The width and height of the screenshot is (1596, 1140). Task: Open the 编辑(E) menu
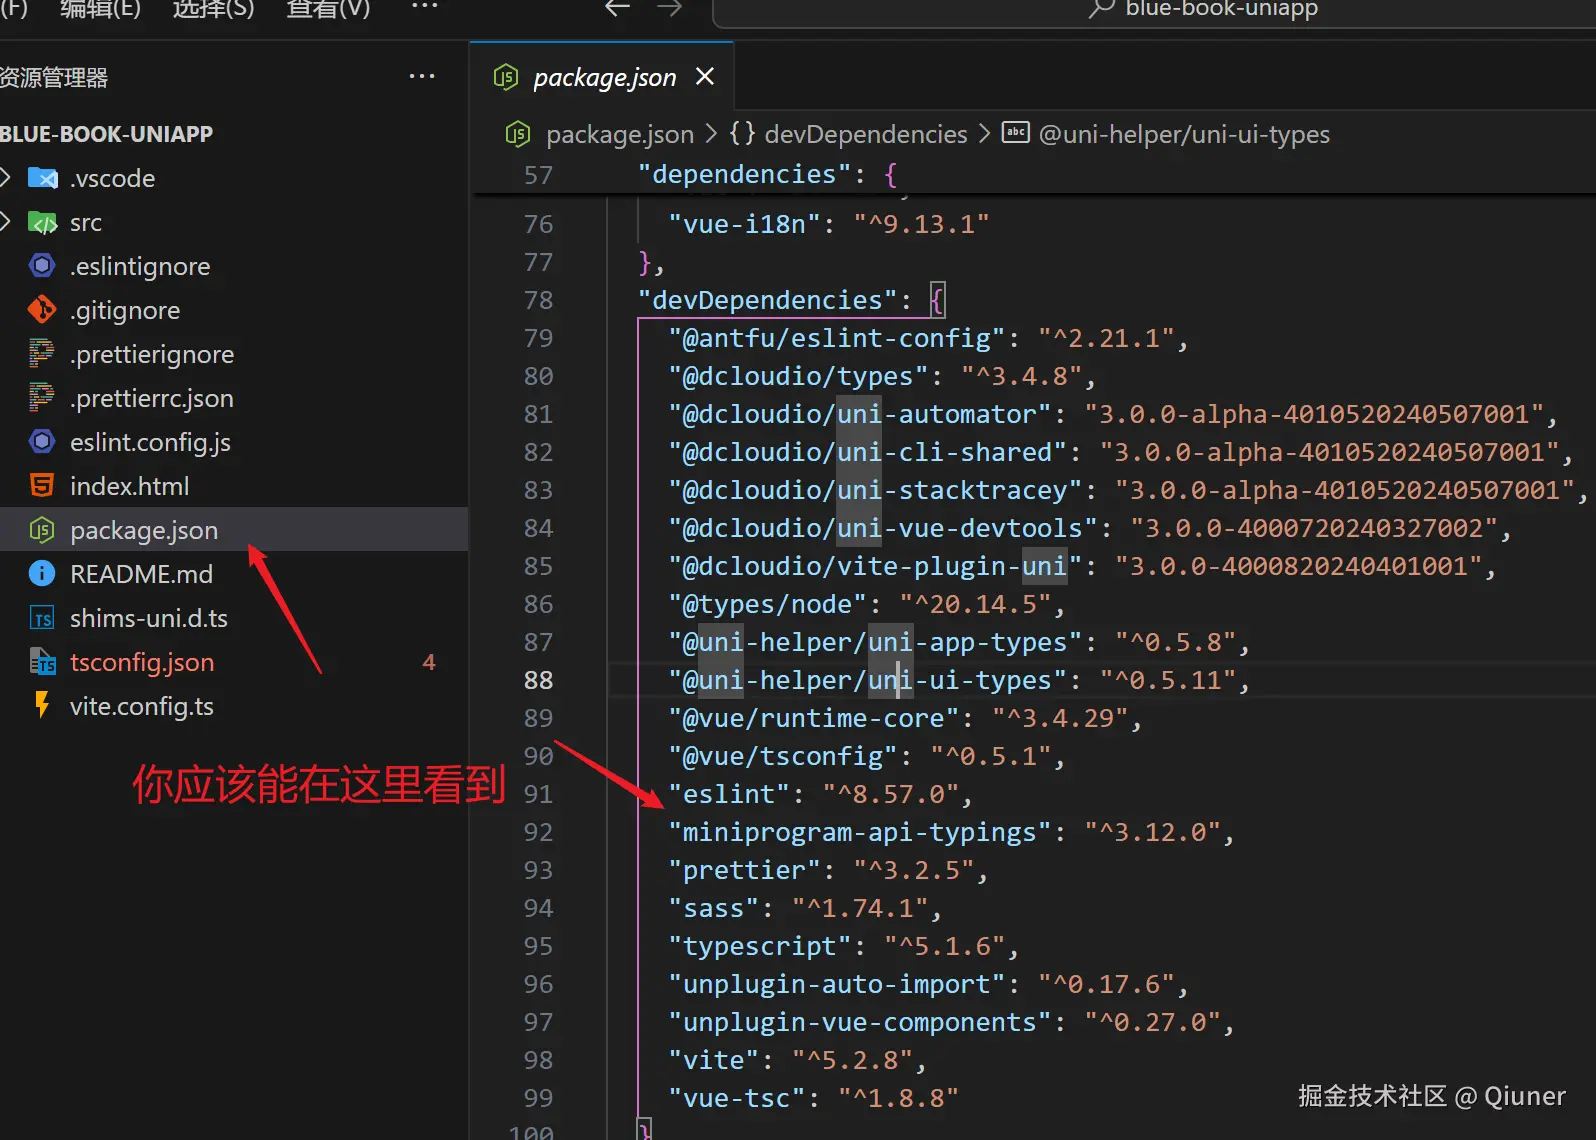100,9
